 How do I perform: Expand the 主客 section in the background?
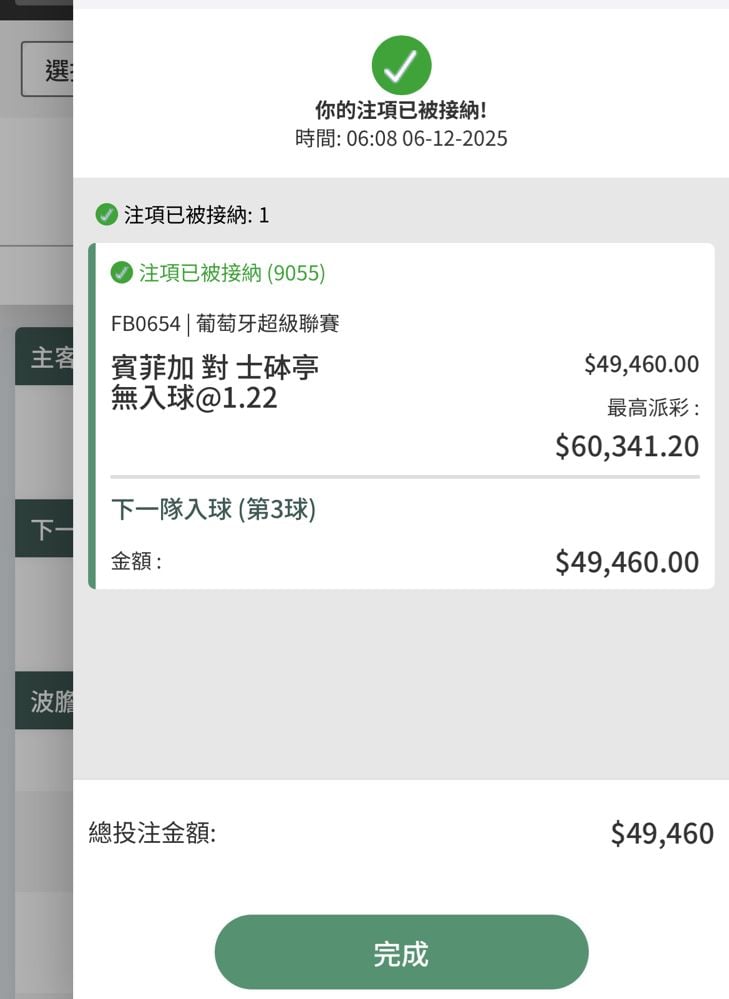(x=45, y=357)
